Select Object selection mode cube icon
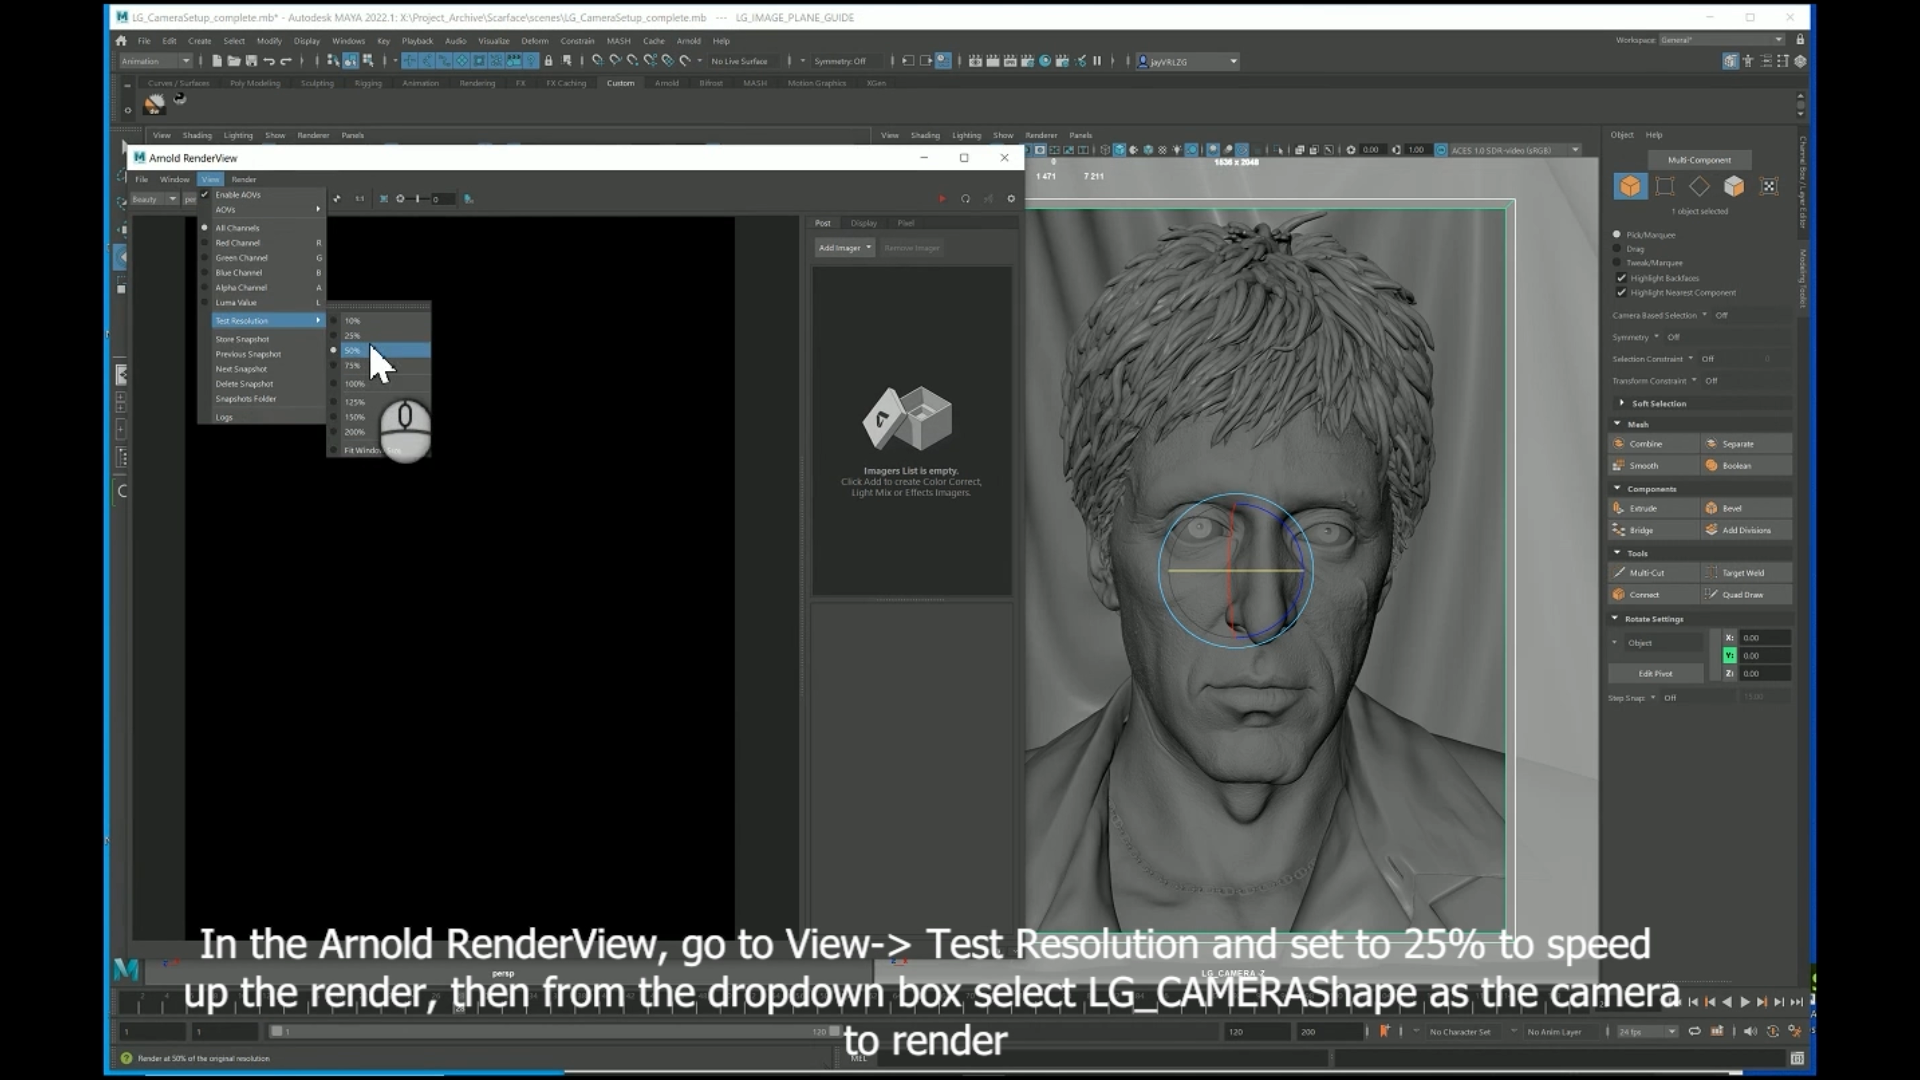The height and width of the screenshot is (1080, 1920). [x=1630, y=187]
